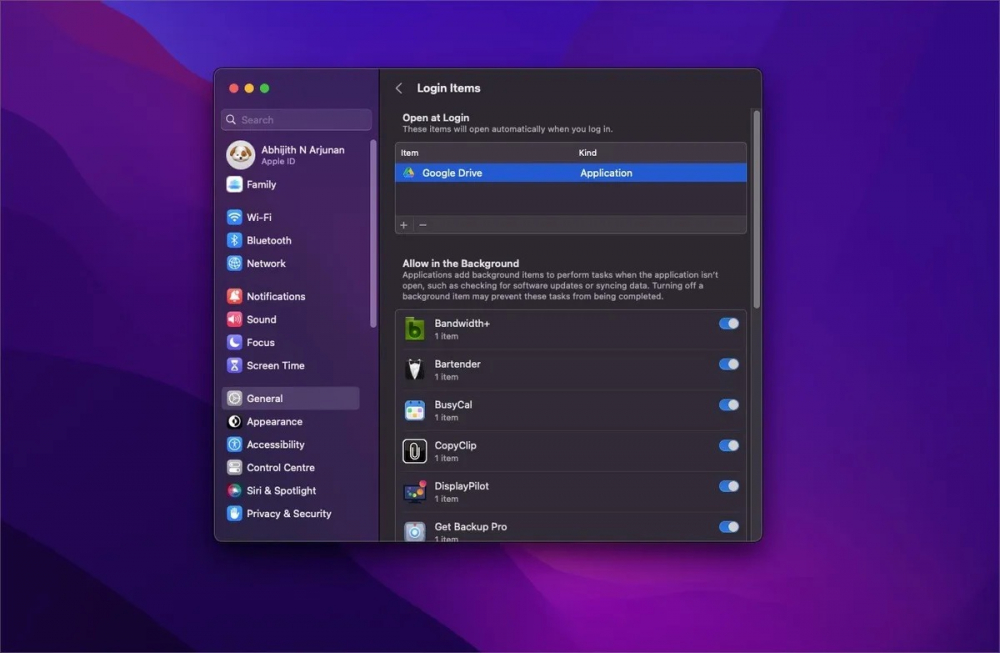Go back using the chevron arrow
The width and height of the screenshot is (1000, 653).
(x=399, y=88)
